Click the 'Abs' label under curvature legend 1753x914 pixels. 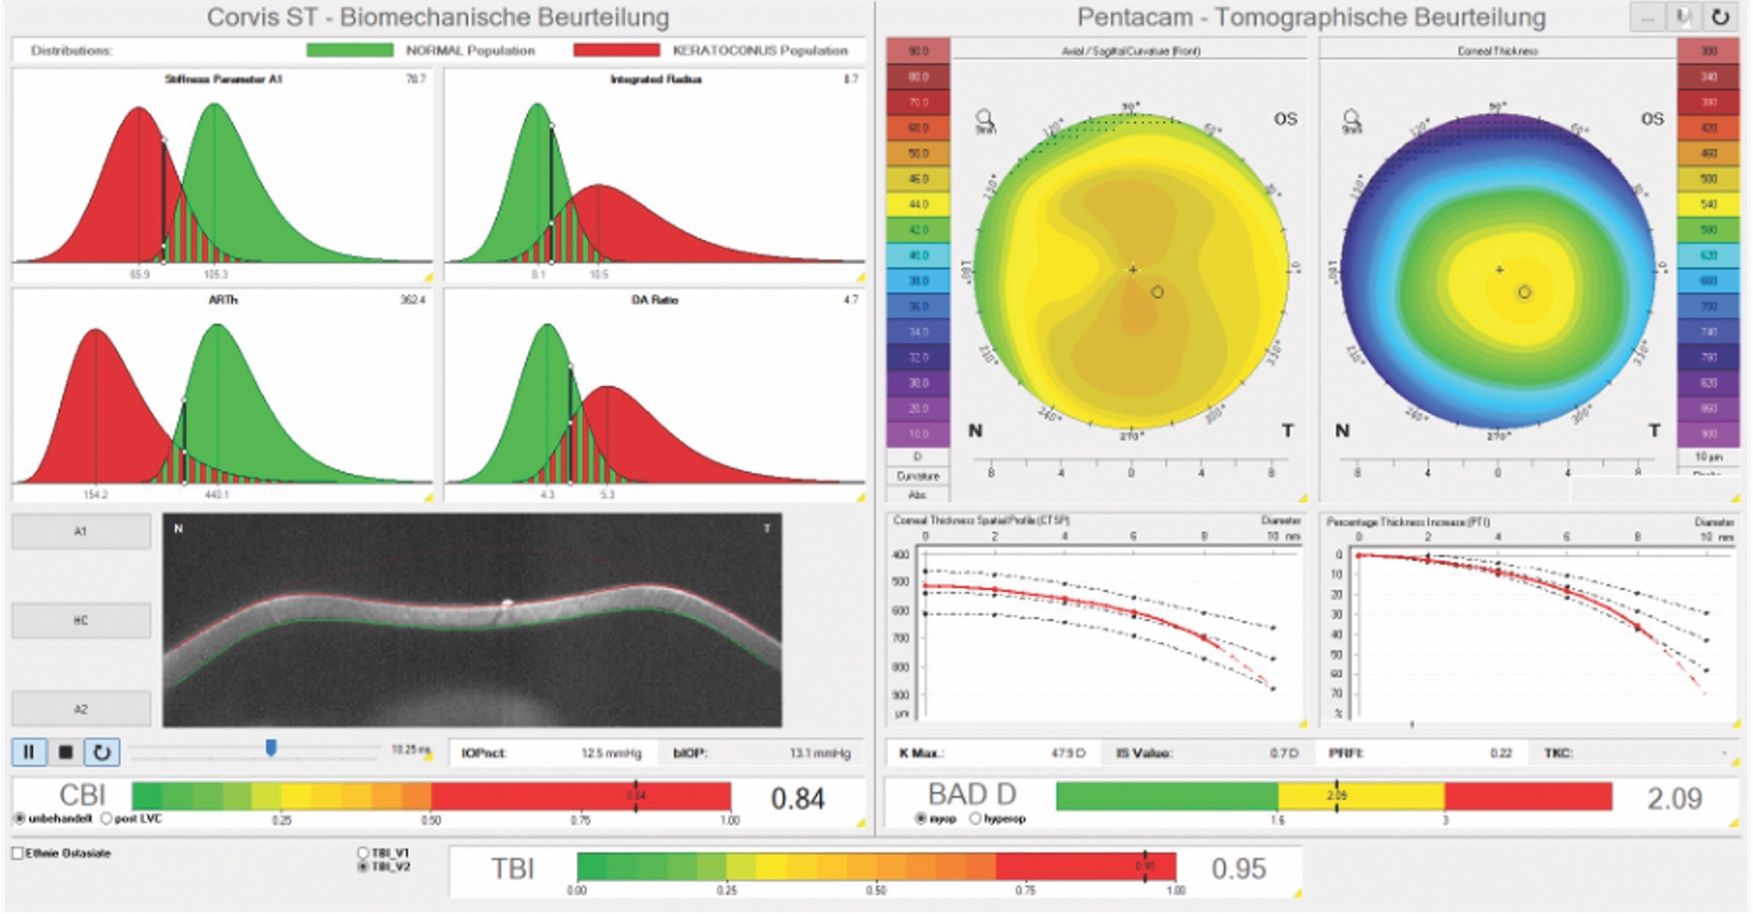(x=917, y=494)
